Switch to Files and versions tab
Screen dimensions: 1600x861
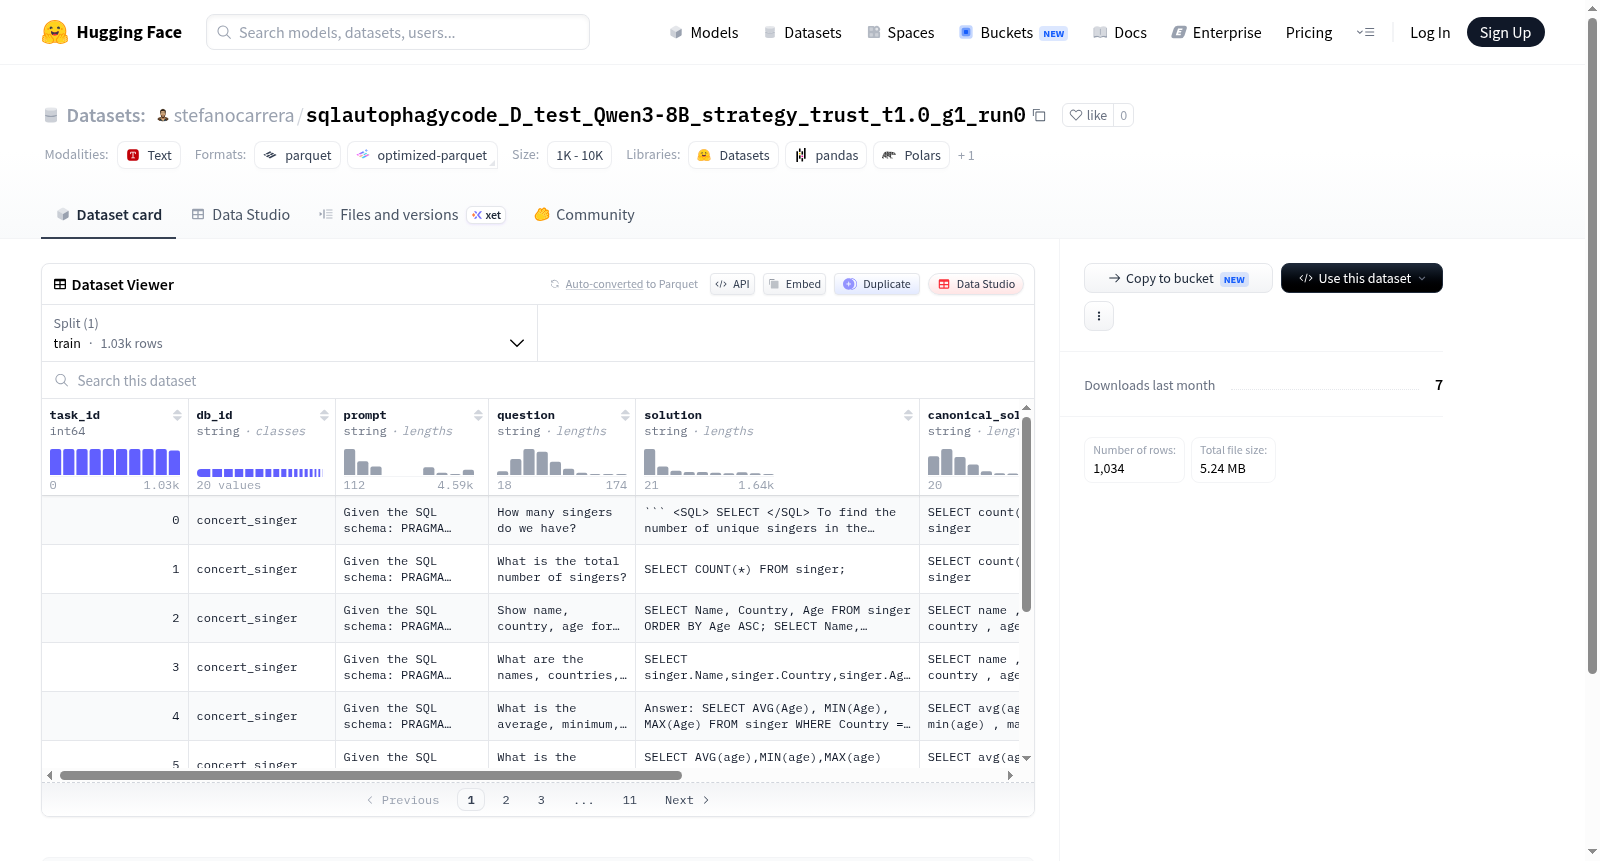tap(412, 214)
